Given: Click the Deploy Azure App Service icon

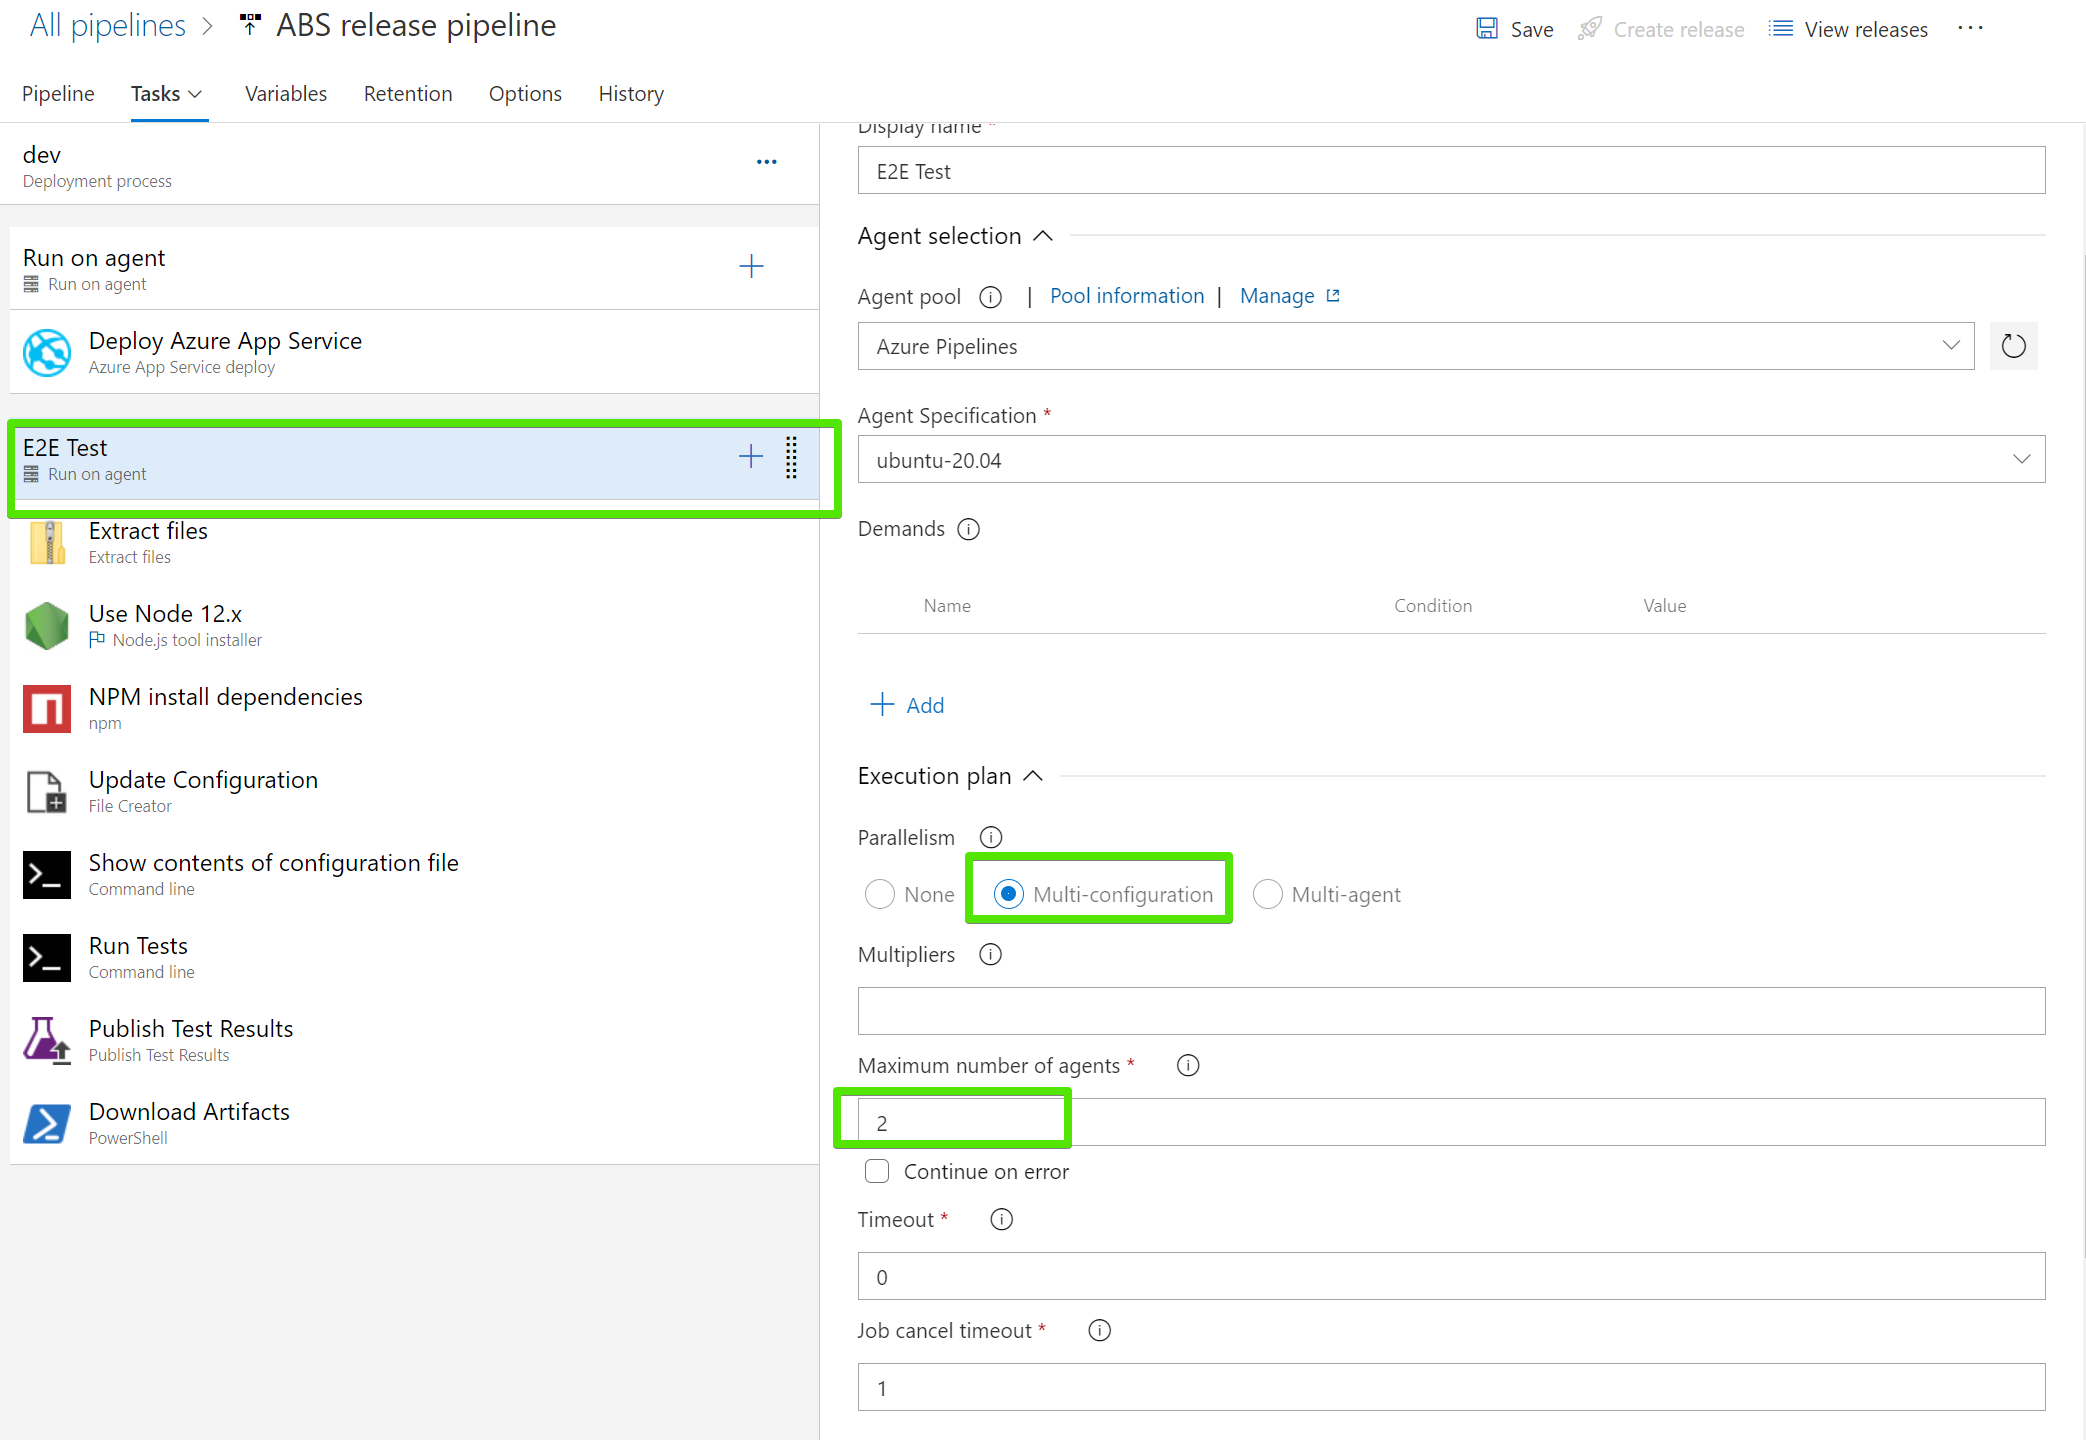Looking at the screenshot, I should pos(47,353).
